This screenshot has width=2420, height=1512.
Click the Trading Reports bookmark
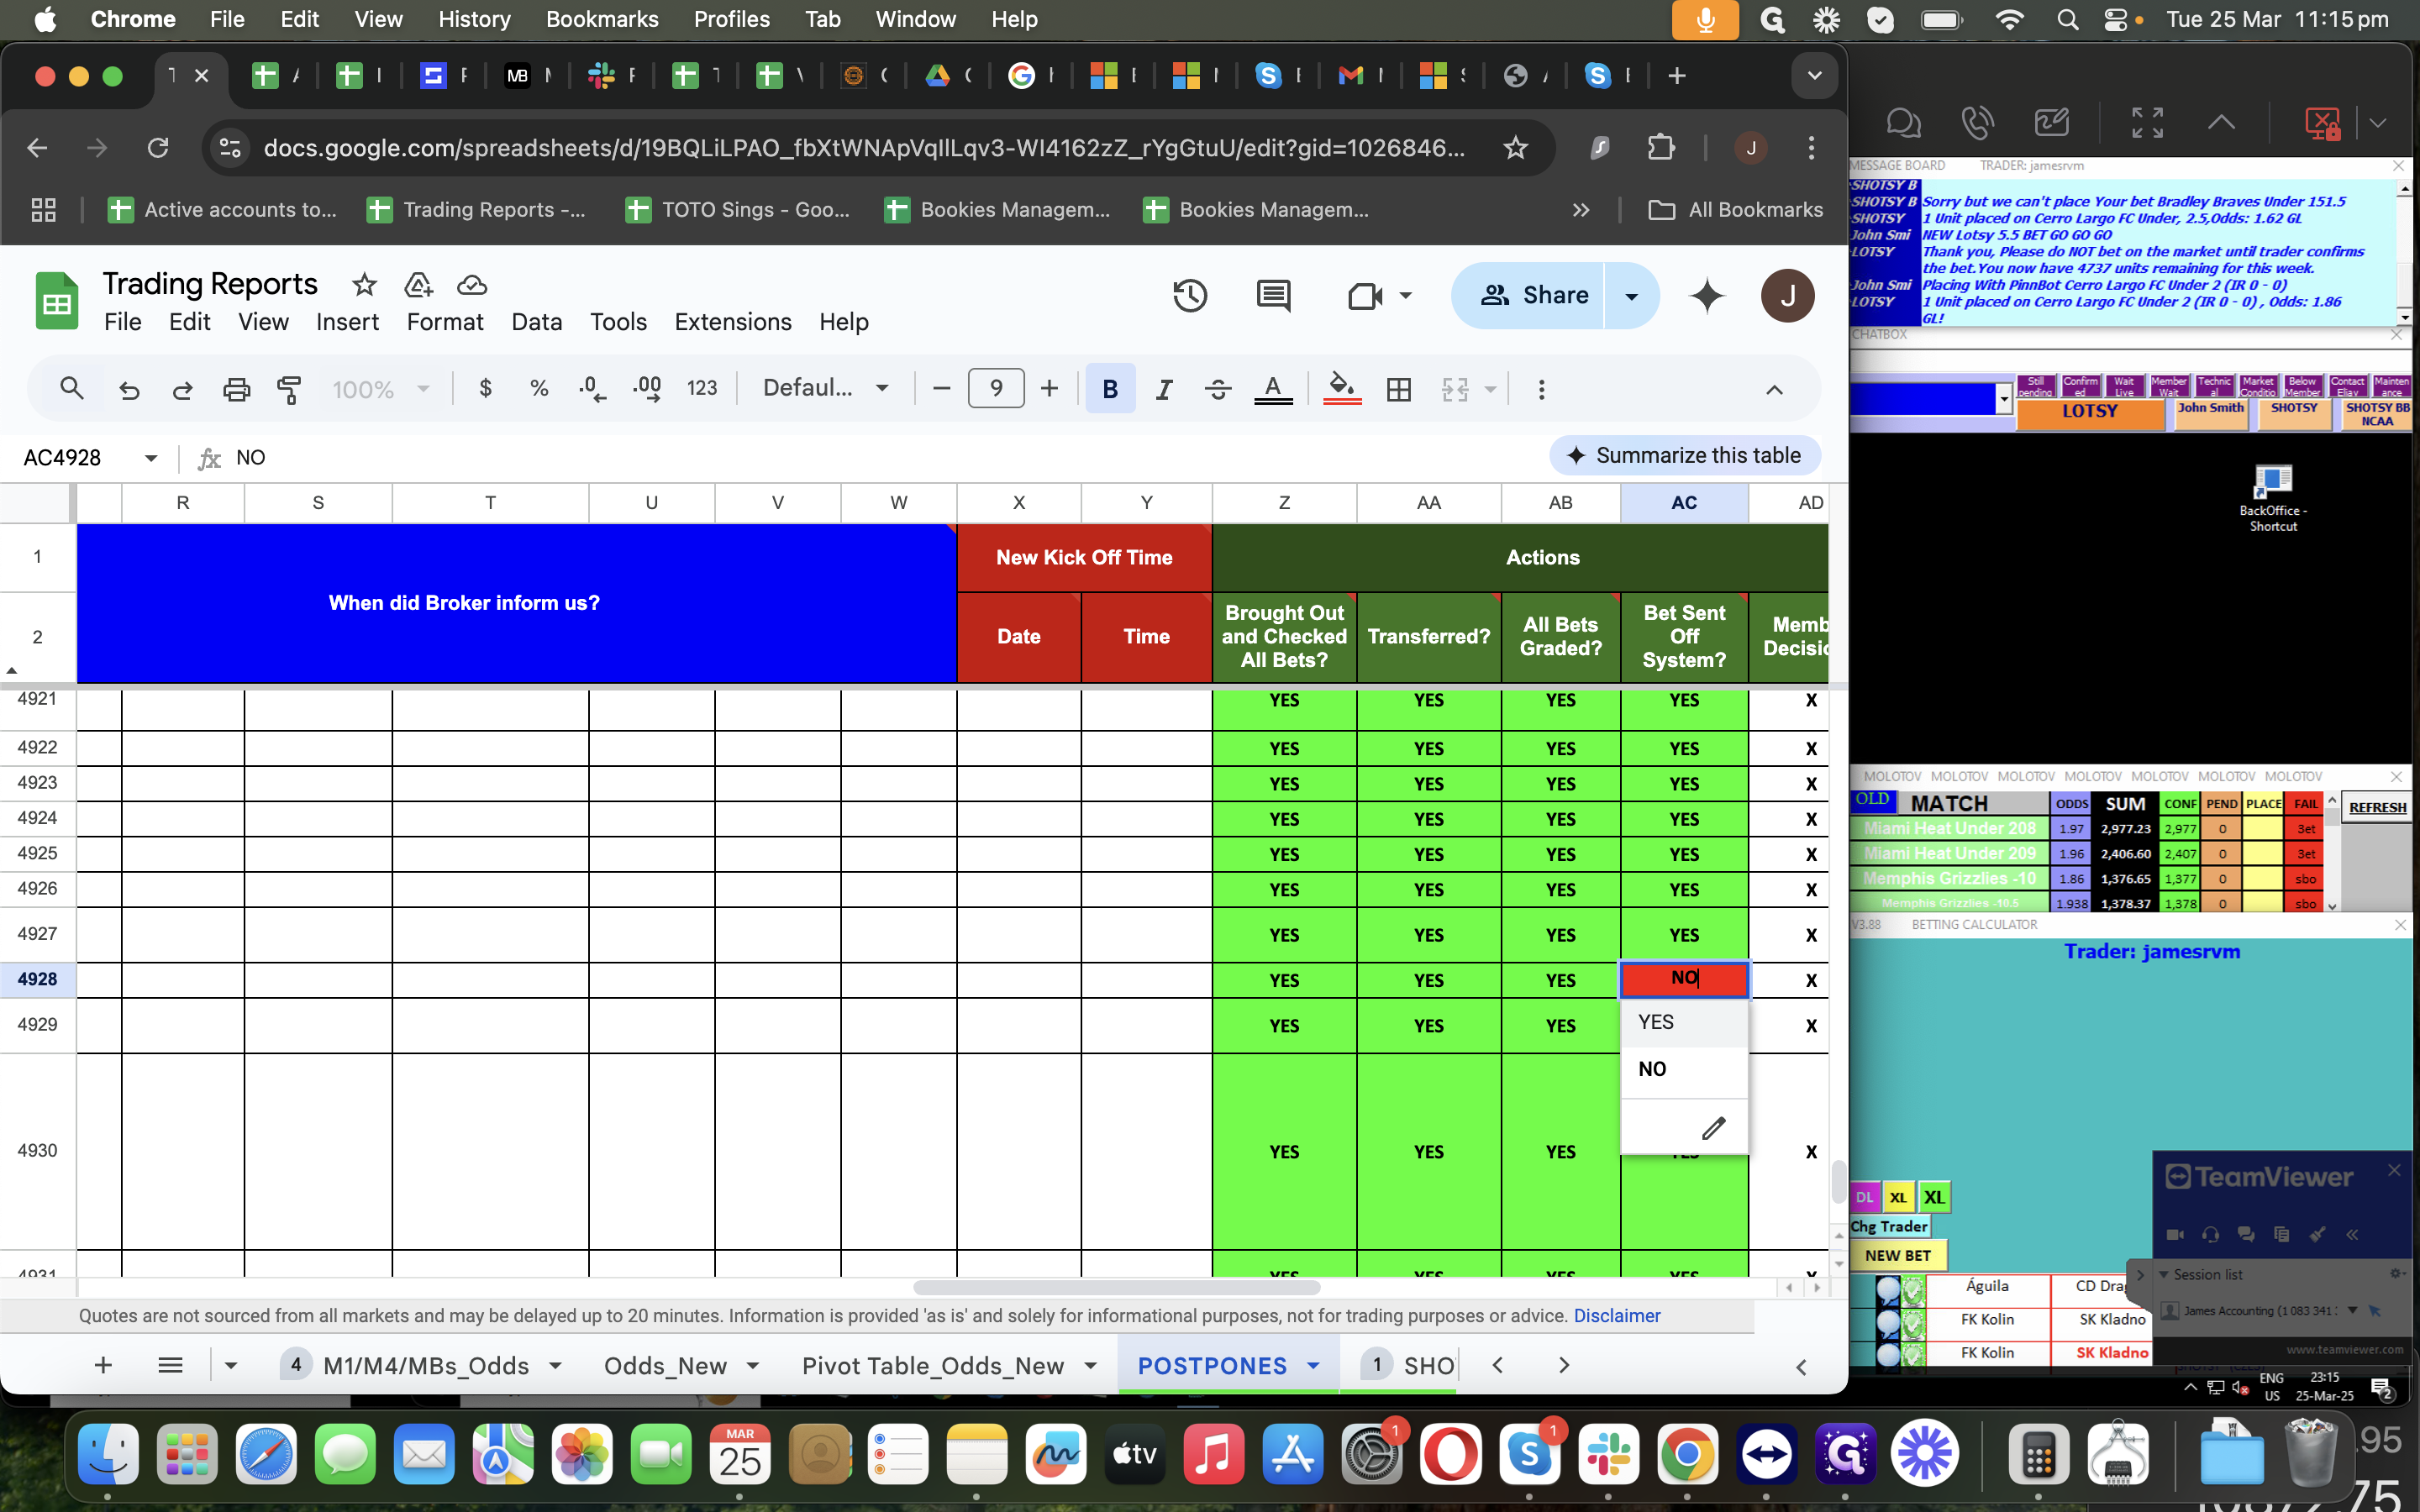click(476, 210)
